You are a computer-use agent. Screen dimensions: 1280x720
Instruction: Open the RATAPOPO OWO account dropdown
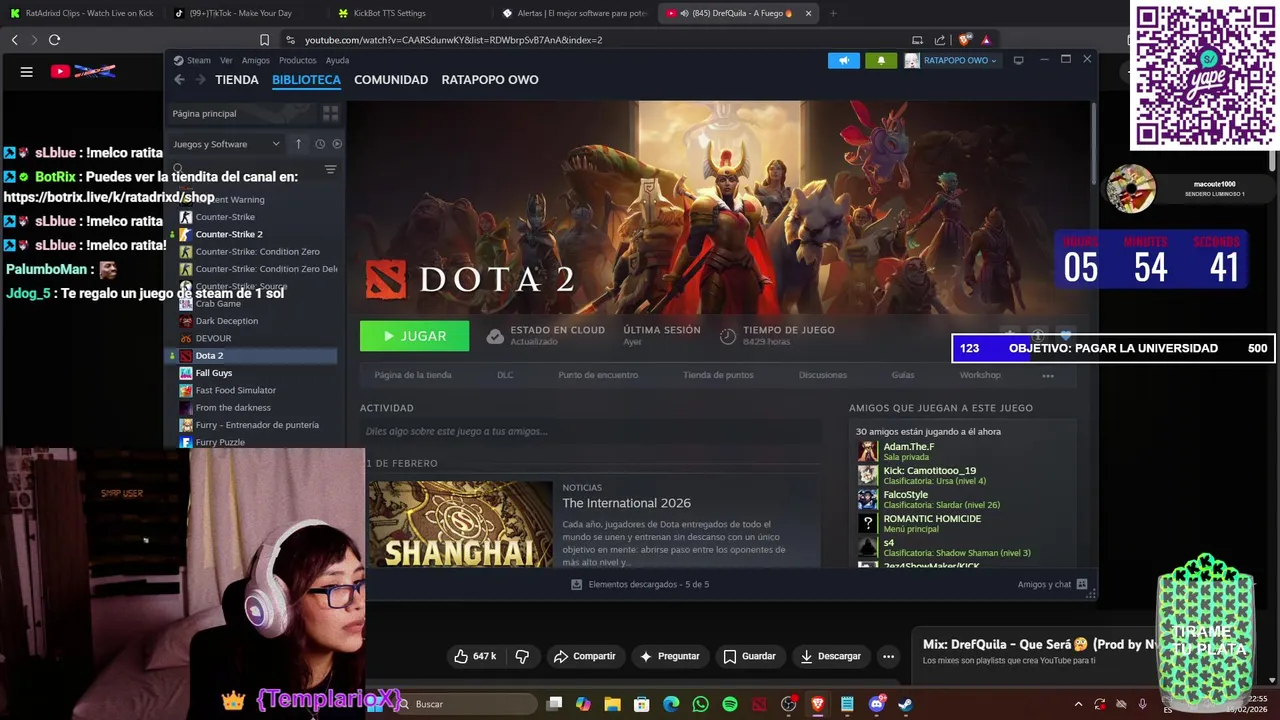951,60
